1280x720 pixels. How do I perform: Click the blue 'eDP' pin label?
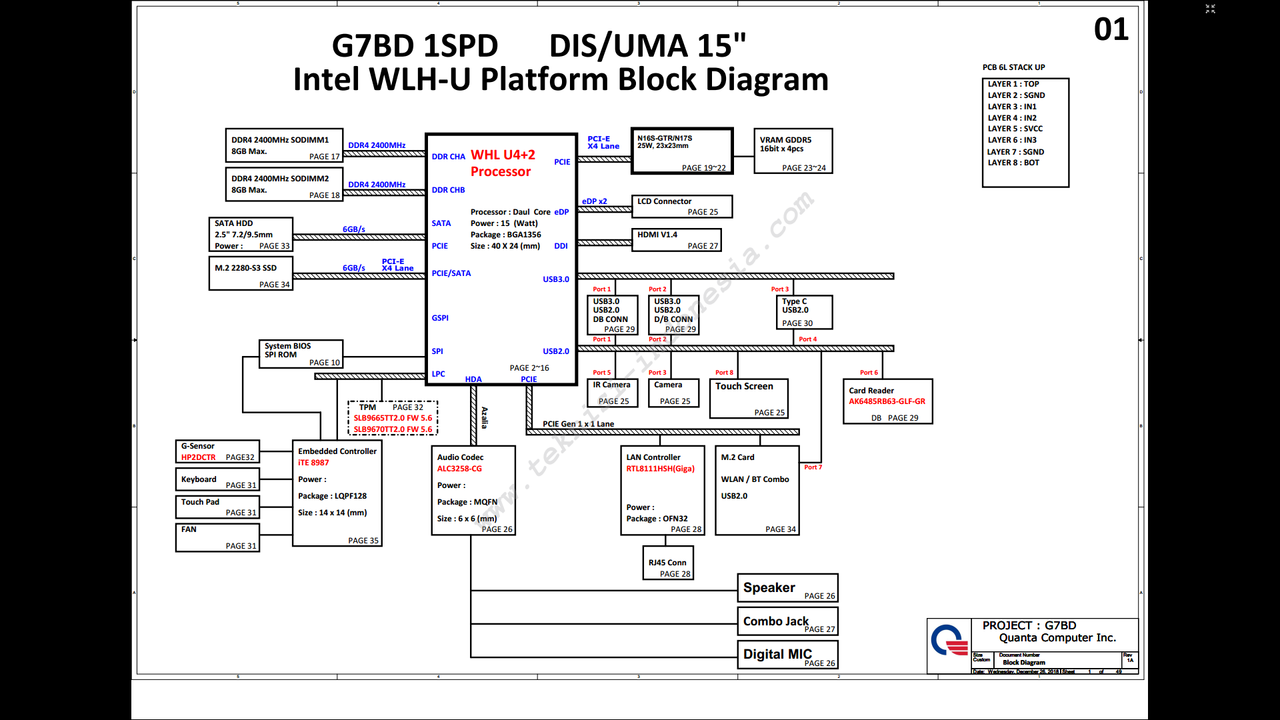pos(562,212)
